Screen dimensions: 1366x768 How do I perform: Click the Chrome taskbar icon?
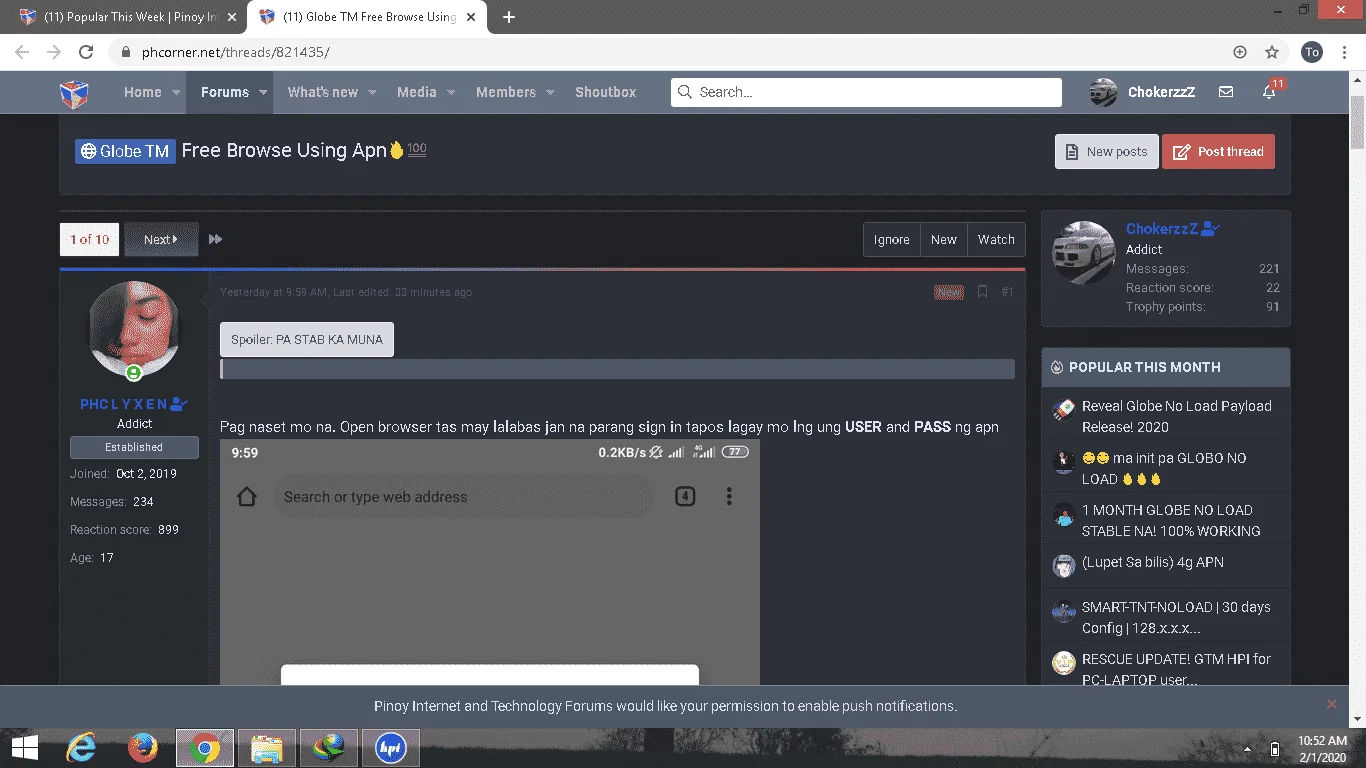205,747
